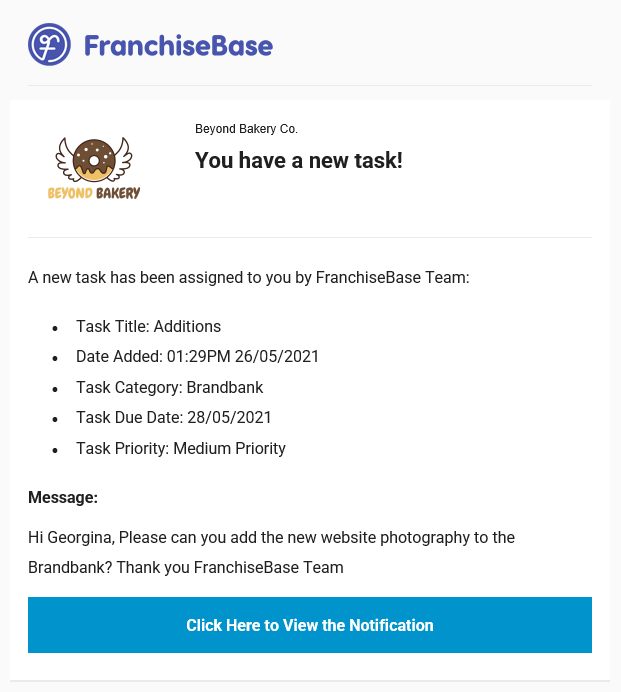Image resolution: width=621 pixels, height=692 pixels.
Task: Click the orange "Beyond Bakery" logo caption
Action: point(94,193)
